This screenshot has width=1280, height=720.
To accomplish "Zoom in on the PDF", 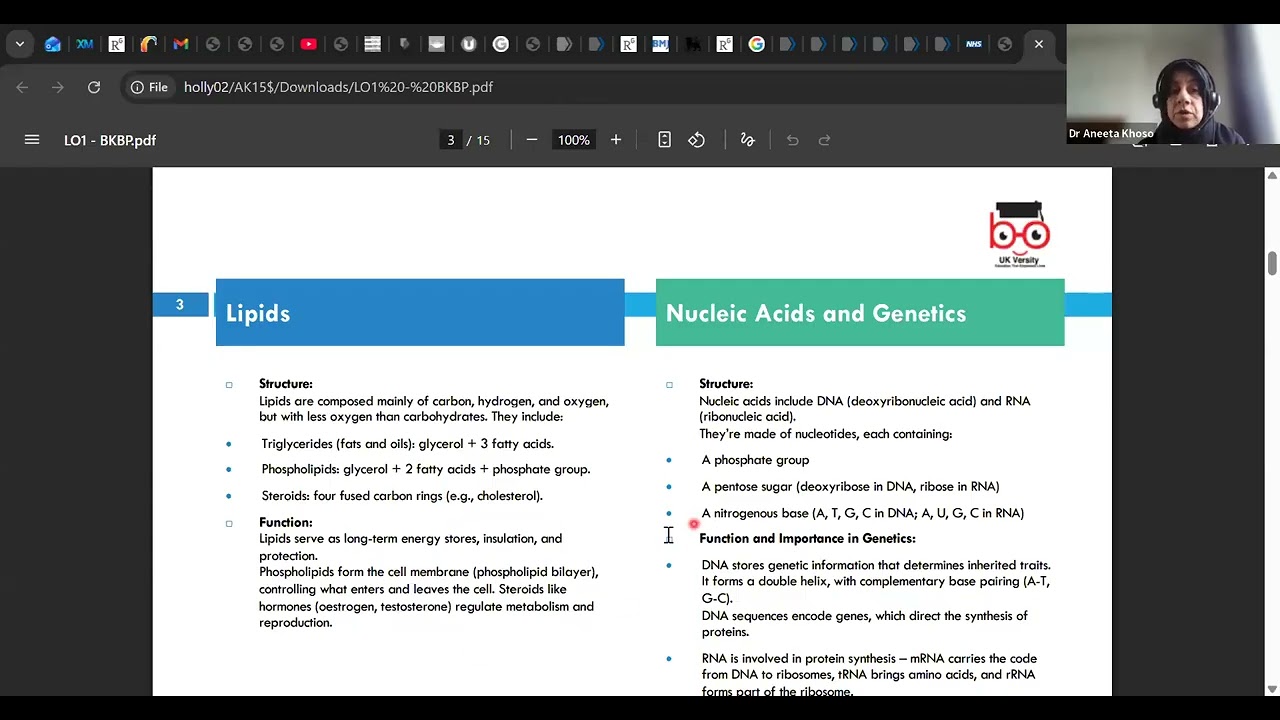I will [616, 140].
